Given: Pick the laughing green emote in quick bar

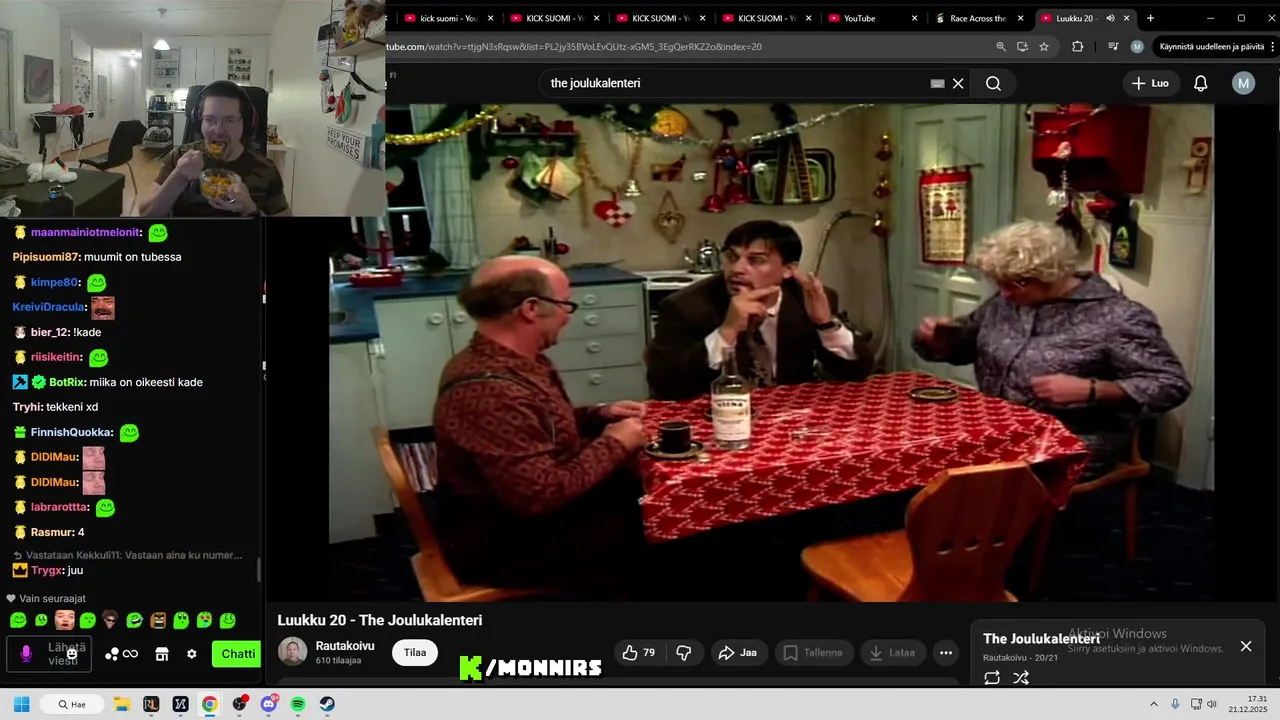Looking at the screenshot, I should [134, 621].
